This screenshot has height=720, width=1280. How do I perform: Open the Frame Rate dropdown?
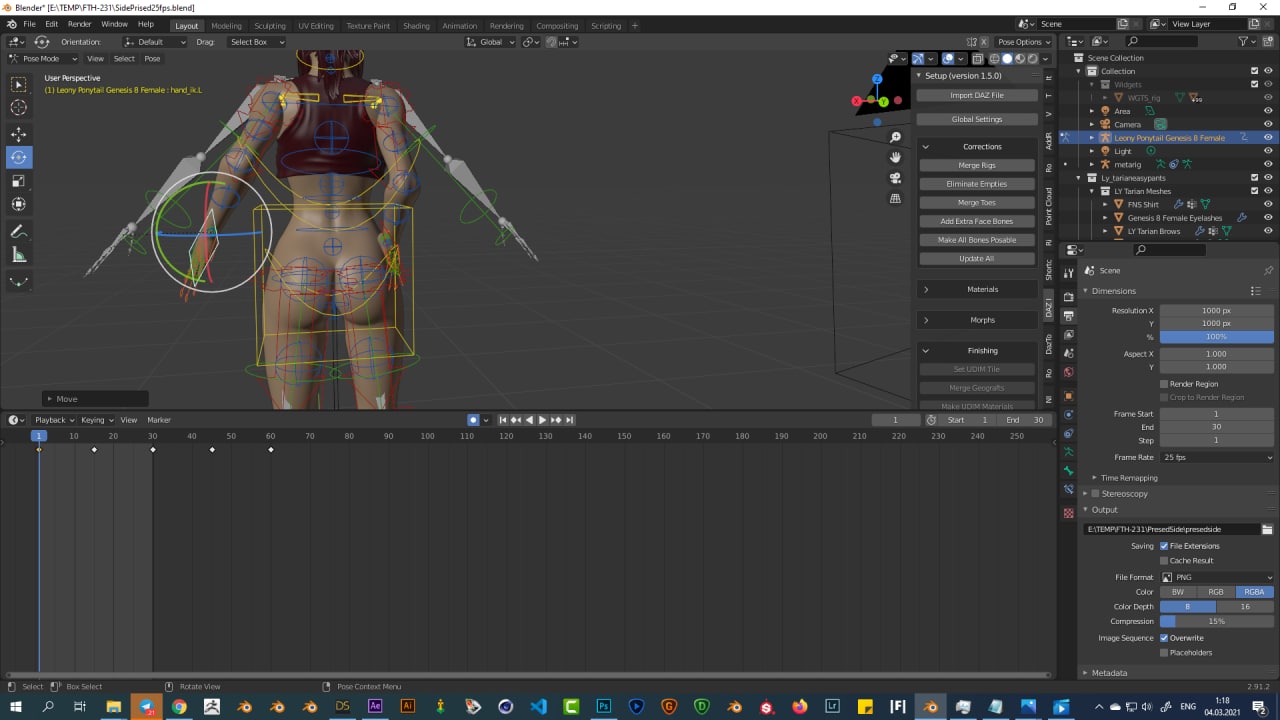click(1217, 457)
